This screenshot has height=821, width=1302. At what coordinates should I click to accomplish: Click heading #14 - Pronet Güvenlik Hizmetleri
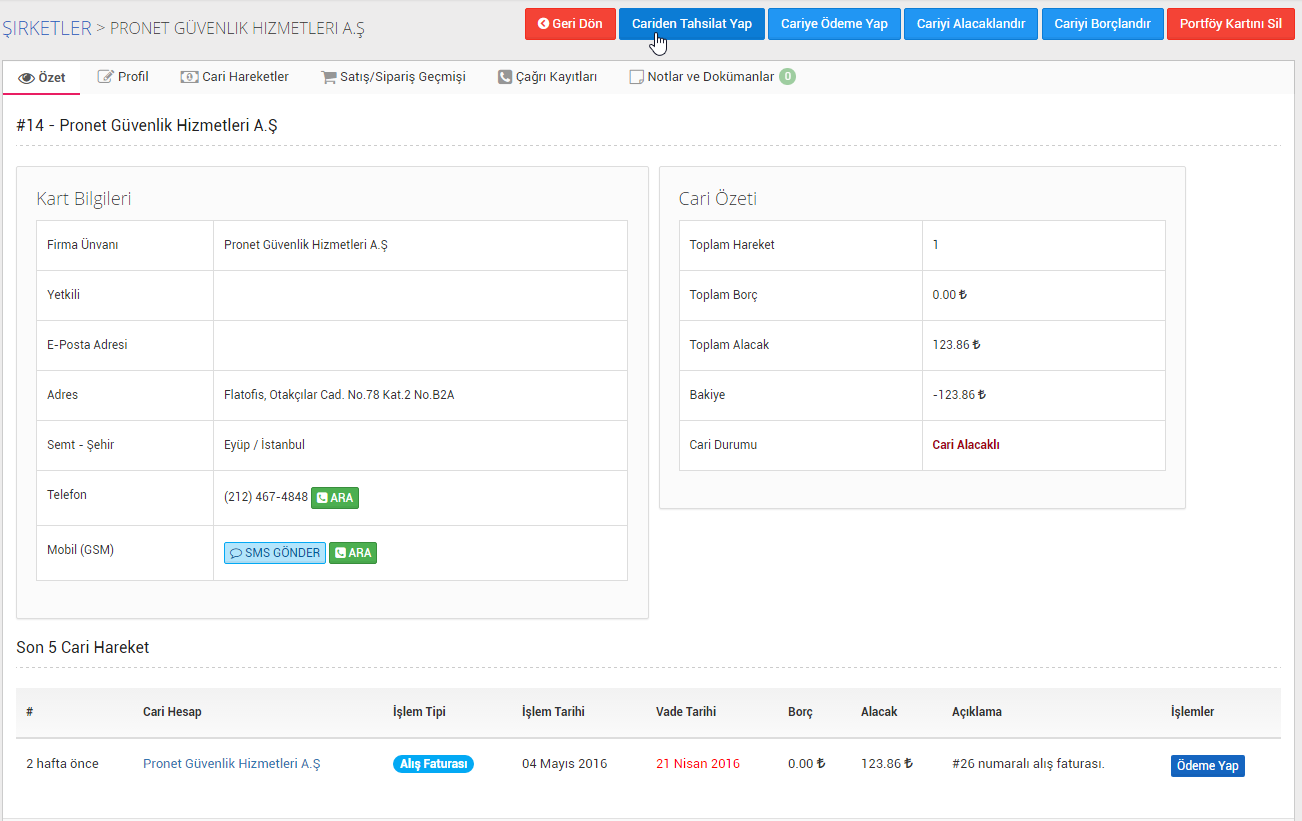pos(147,125)
